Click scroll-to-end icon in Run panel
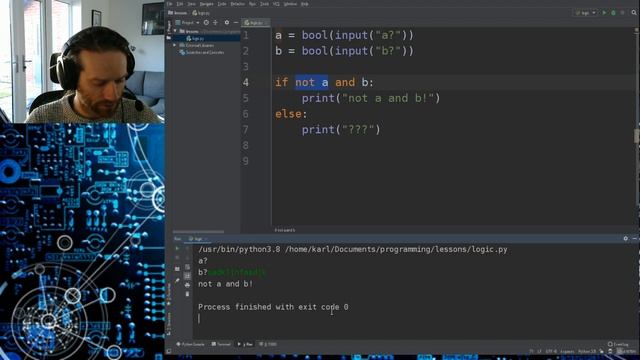 [x=187, y=276]
